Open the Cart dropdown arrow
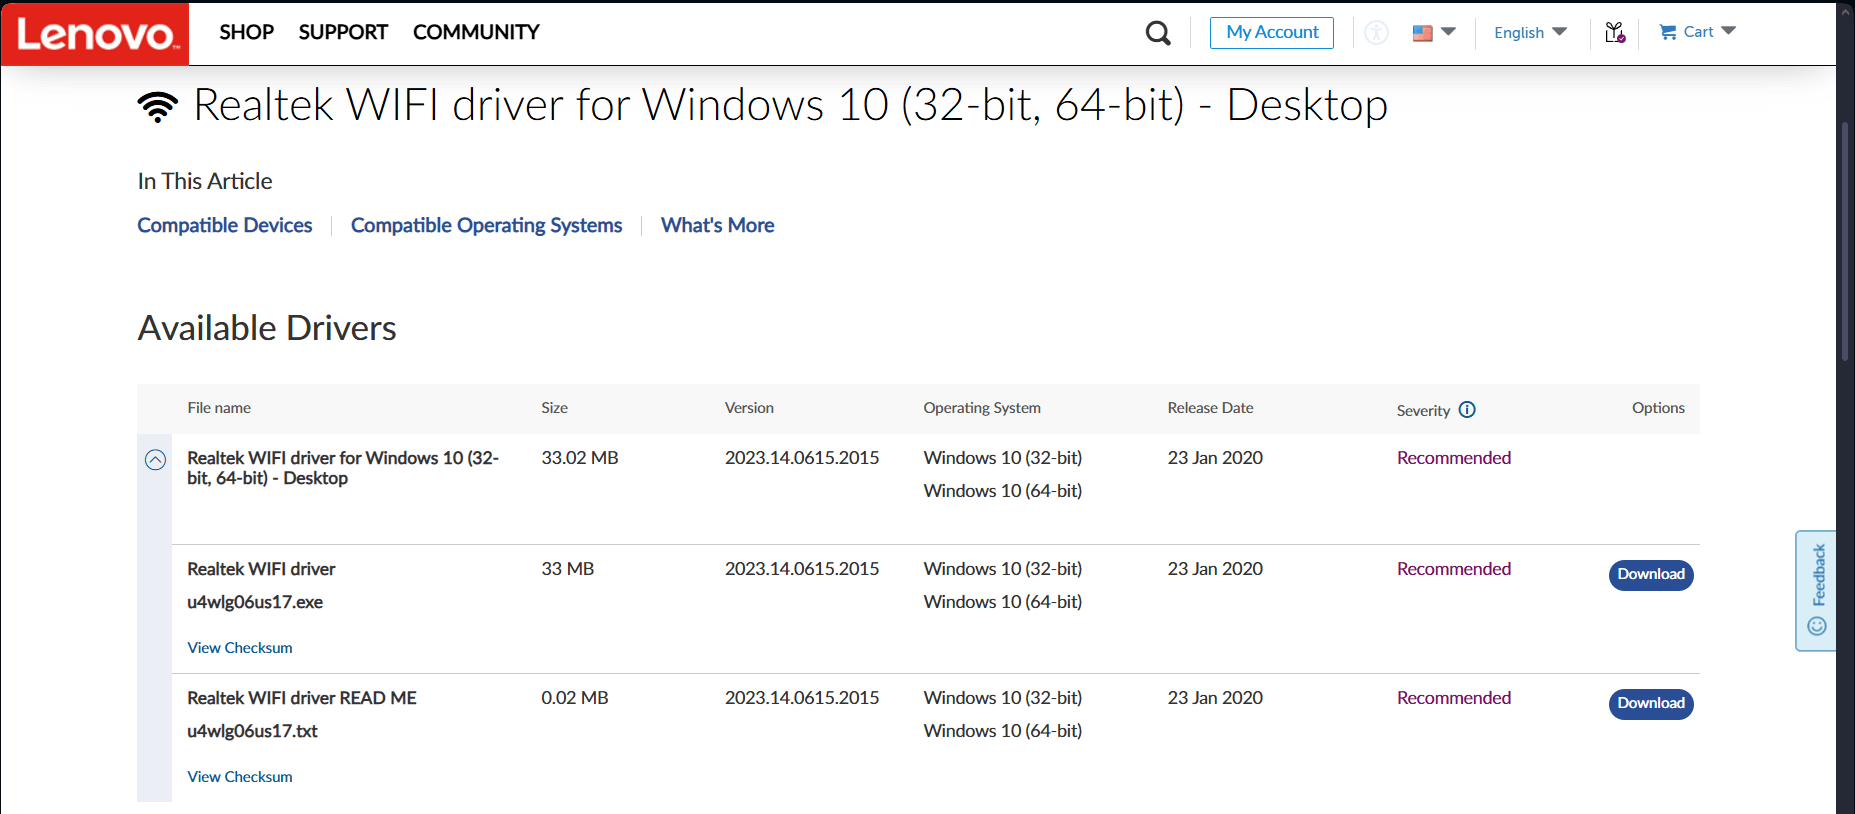This screenshot has width=1855, height=814. point(1729,31)
